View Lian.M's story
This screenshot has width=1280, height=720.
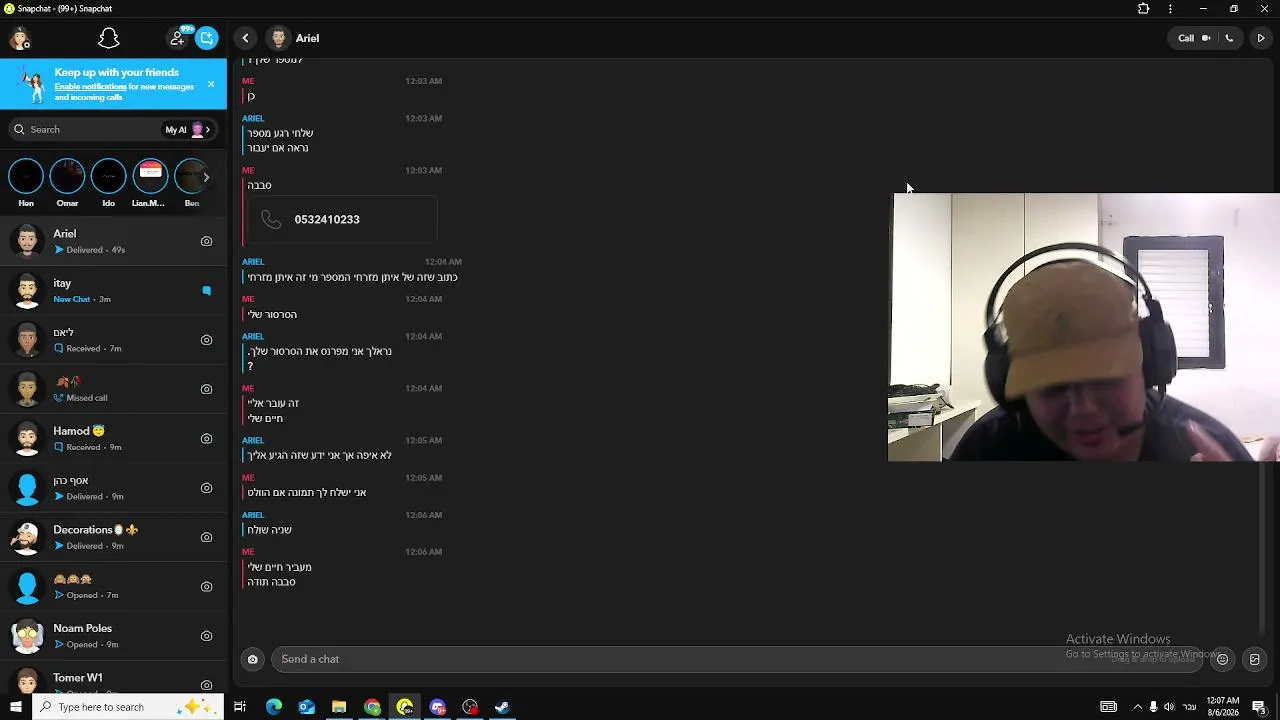(x=149, y=183)
